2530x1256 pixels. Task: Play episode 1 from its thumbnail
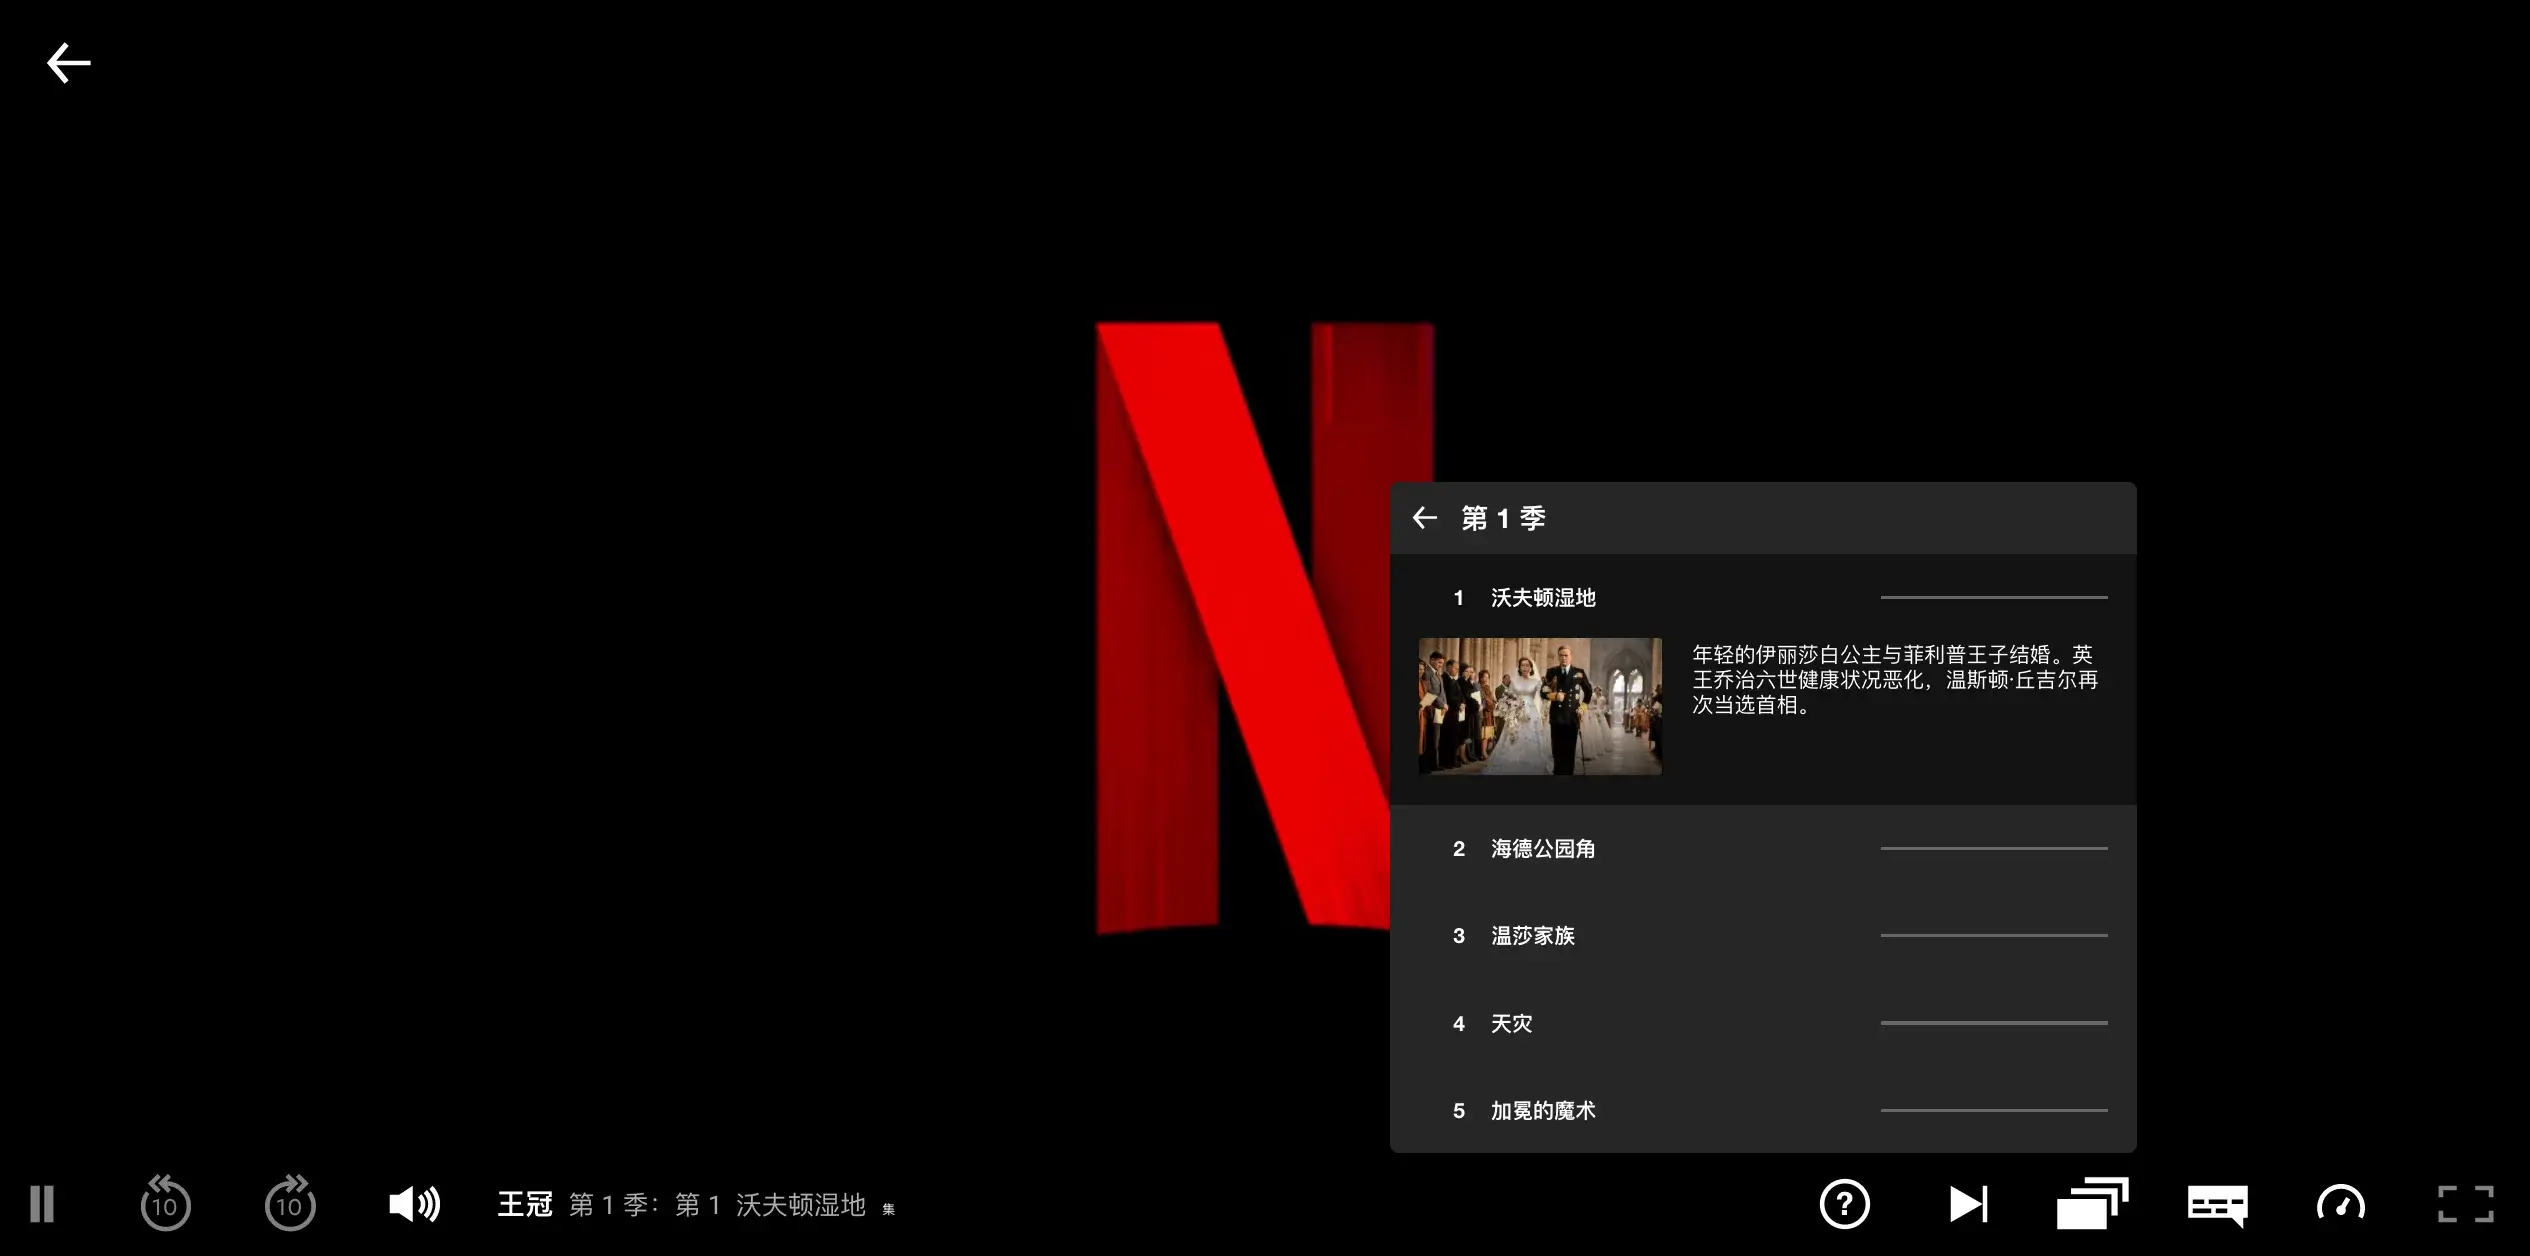(1540, 706)
